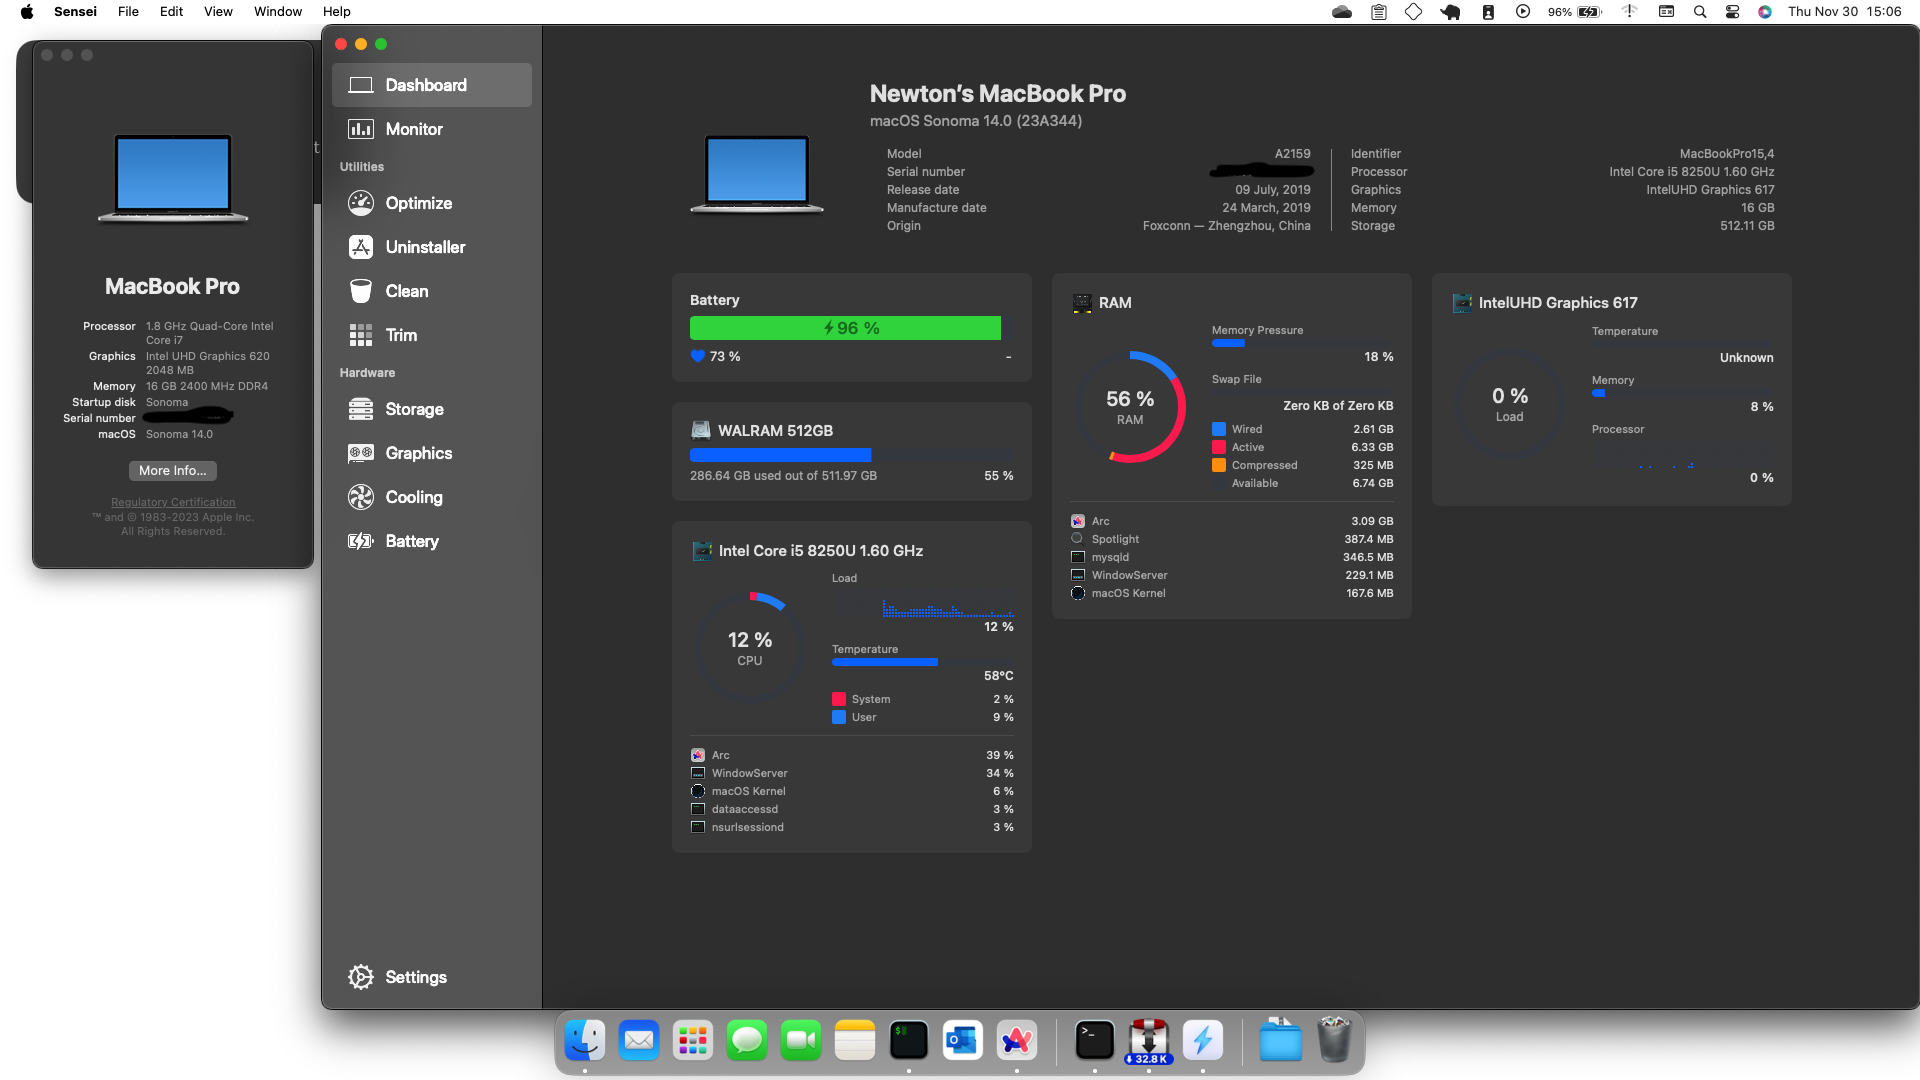Open the Storage hardware page
Viewport: 1920px width, 1080px height.
(x=414, y=409)
